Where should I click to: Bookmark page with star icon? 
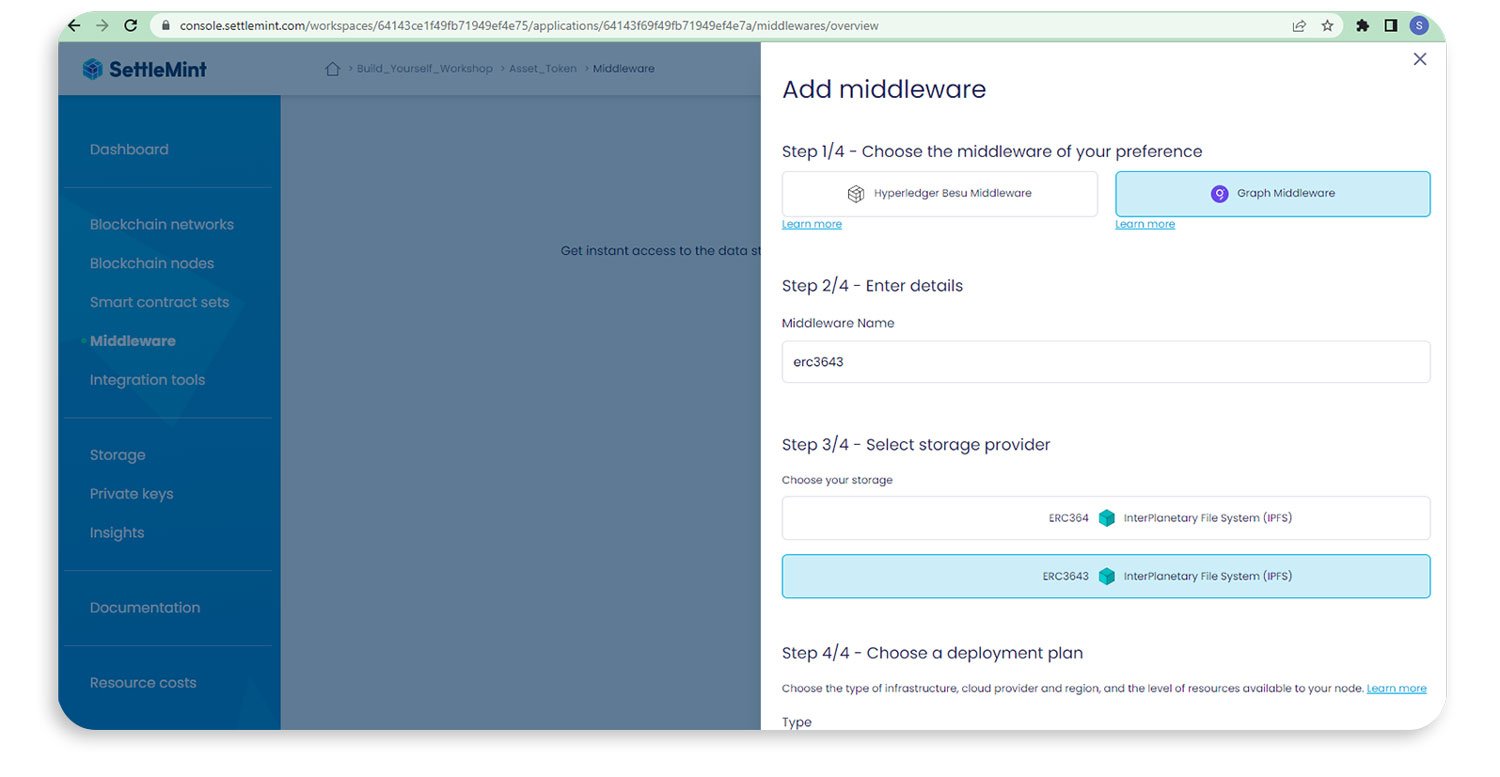click(x=1327, y=26)
